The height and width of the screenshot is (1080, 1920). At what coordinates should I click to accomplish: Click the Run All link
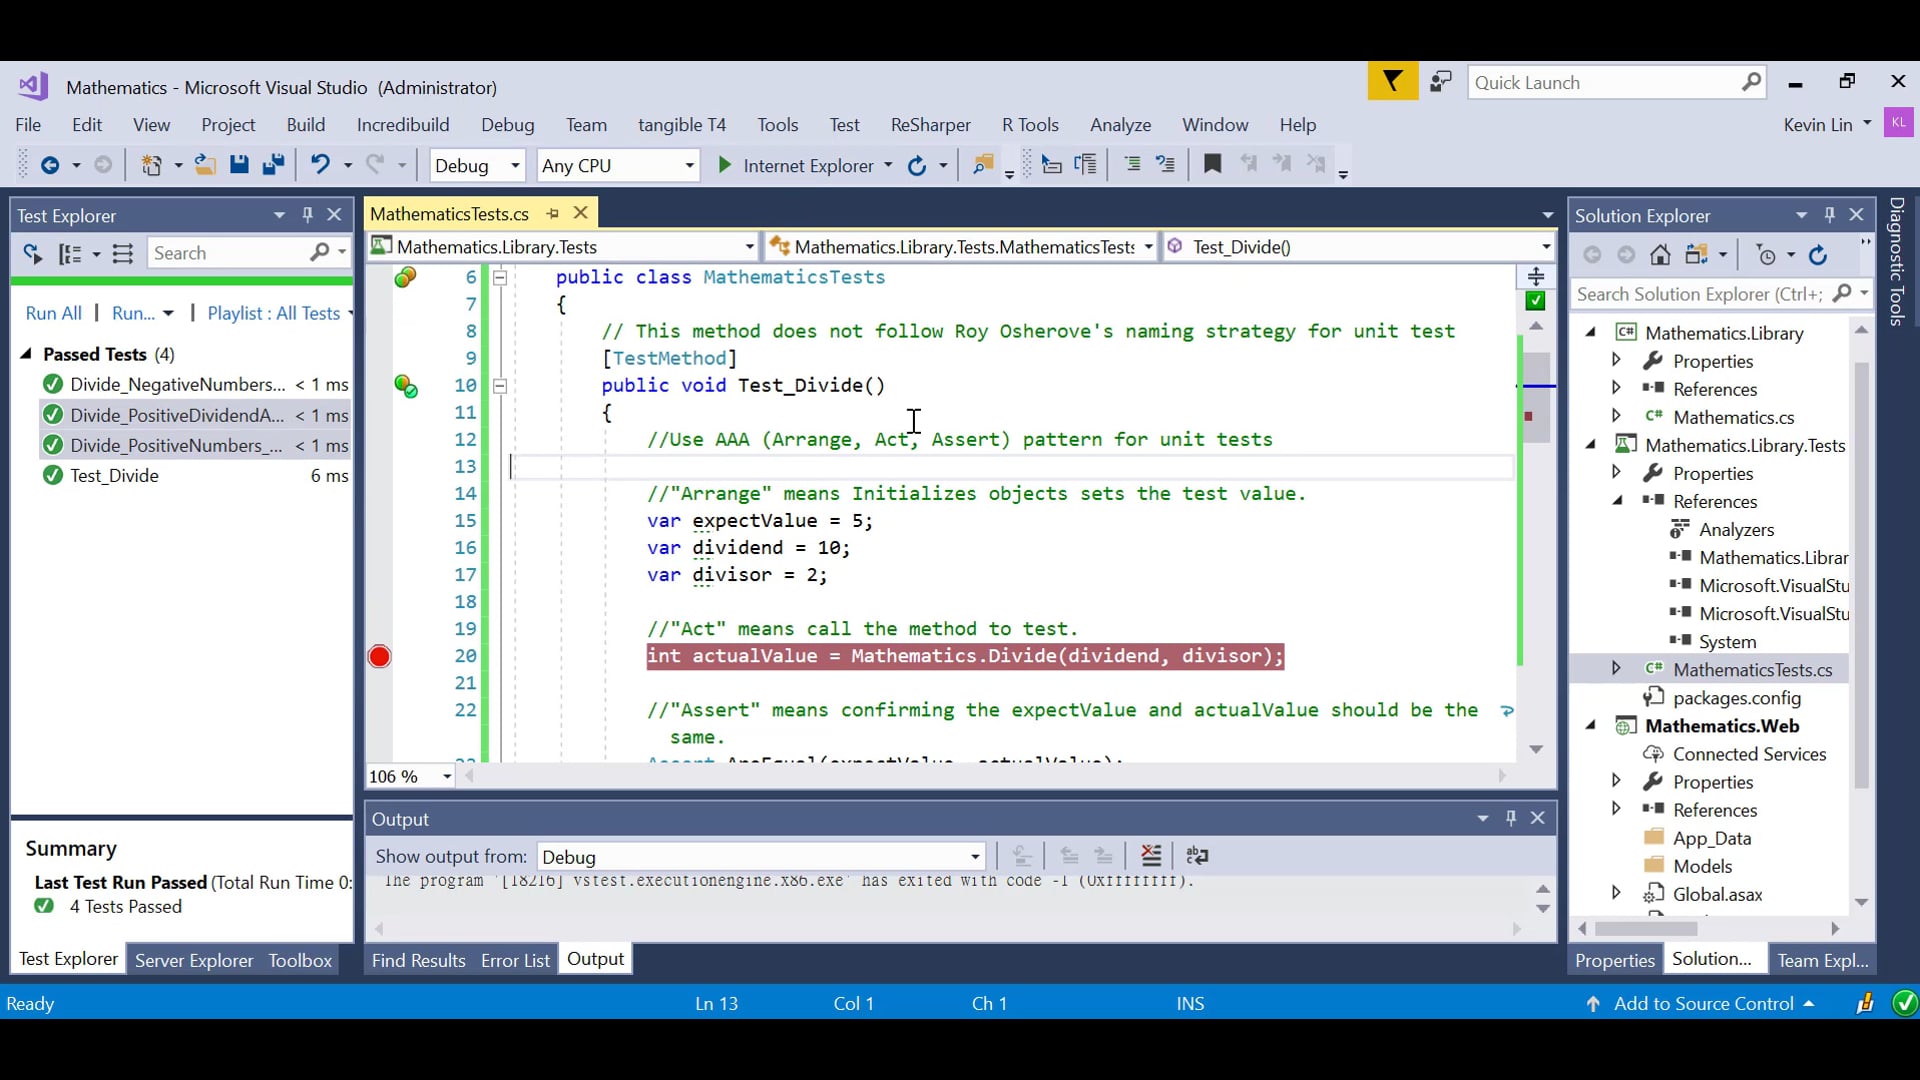53,313
